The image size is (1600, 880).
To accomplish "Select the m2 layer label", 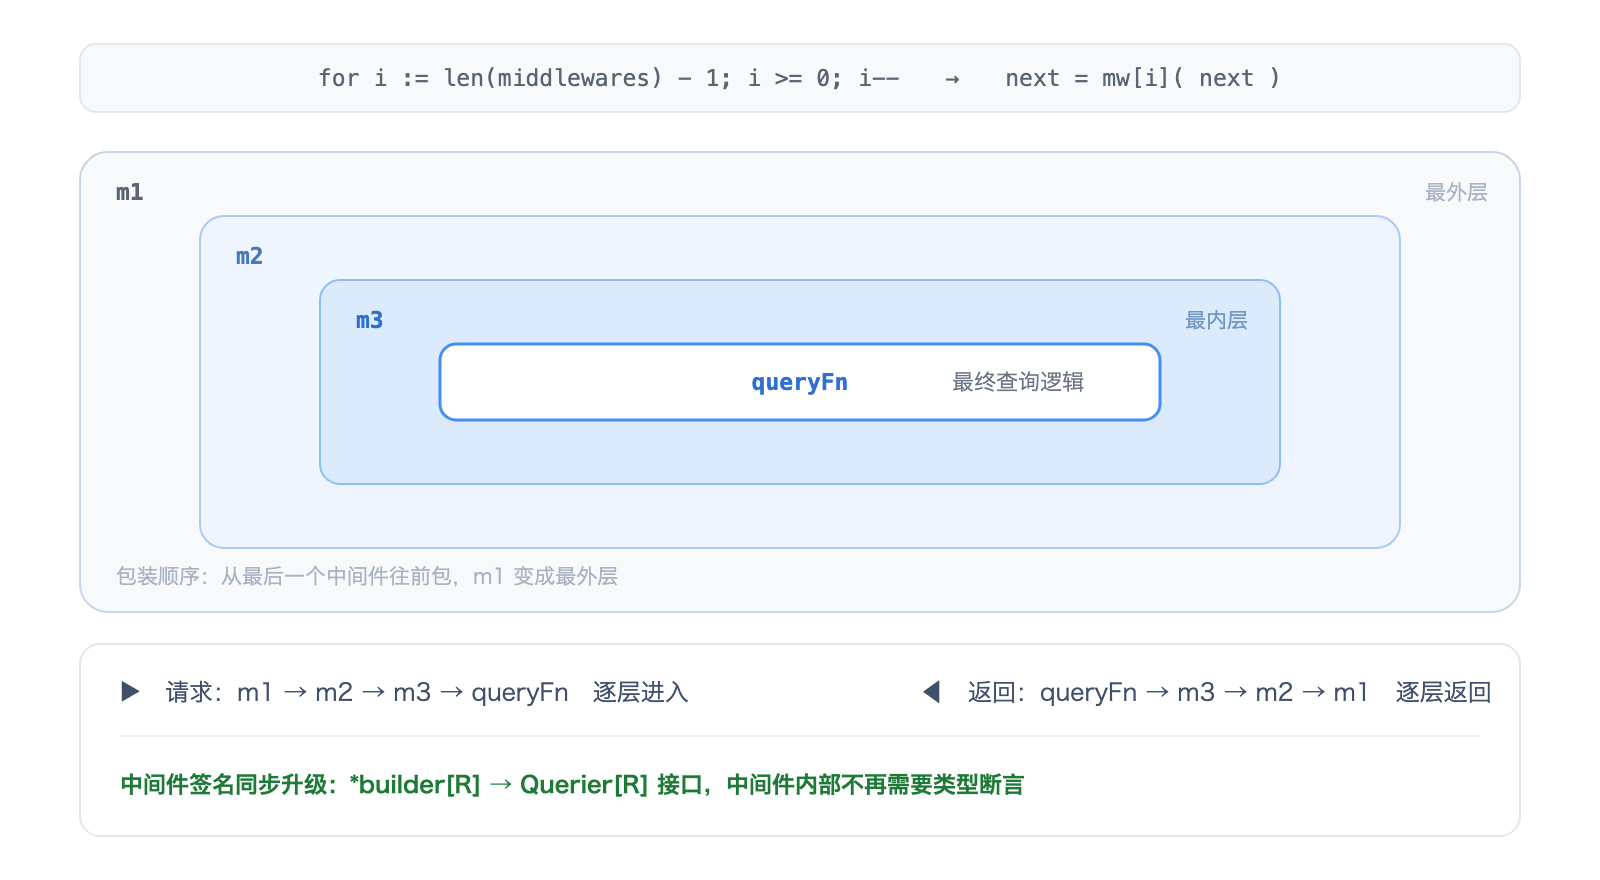I will pyautogui.click(x=250, y=256).
